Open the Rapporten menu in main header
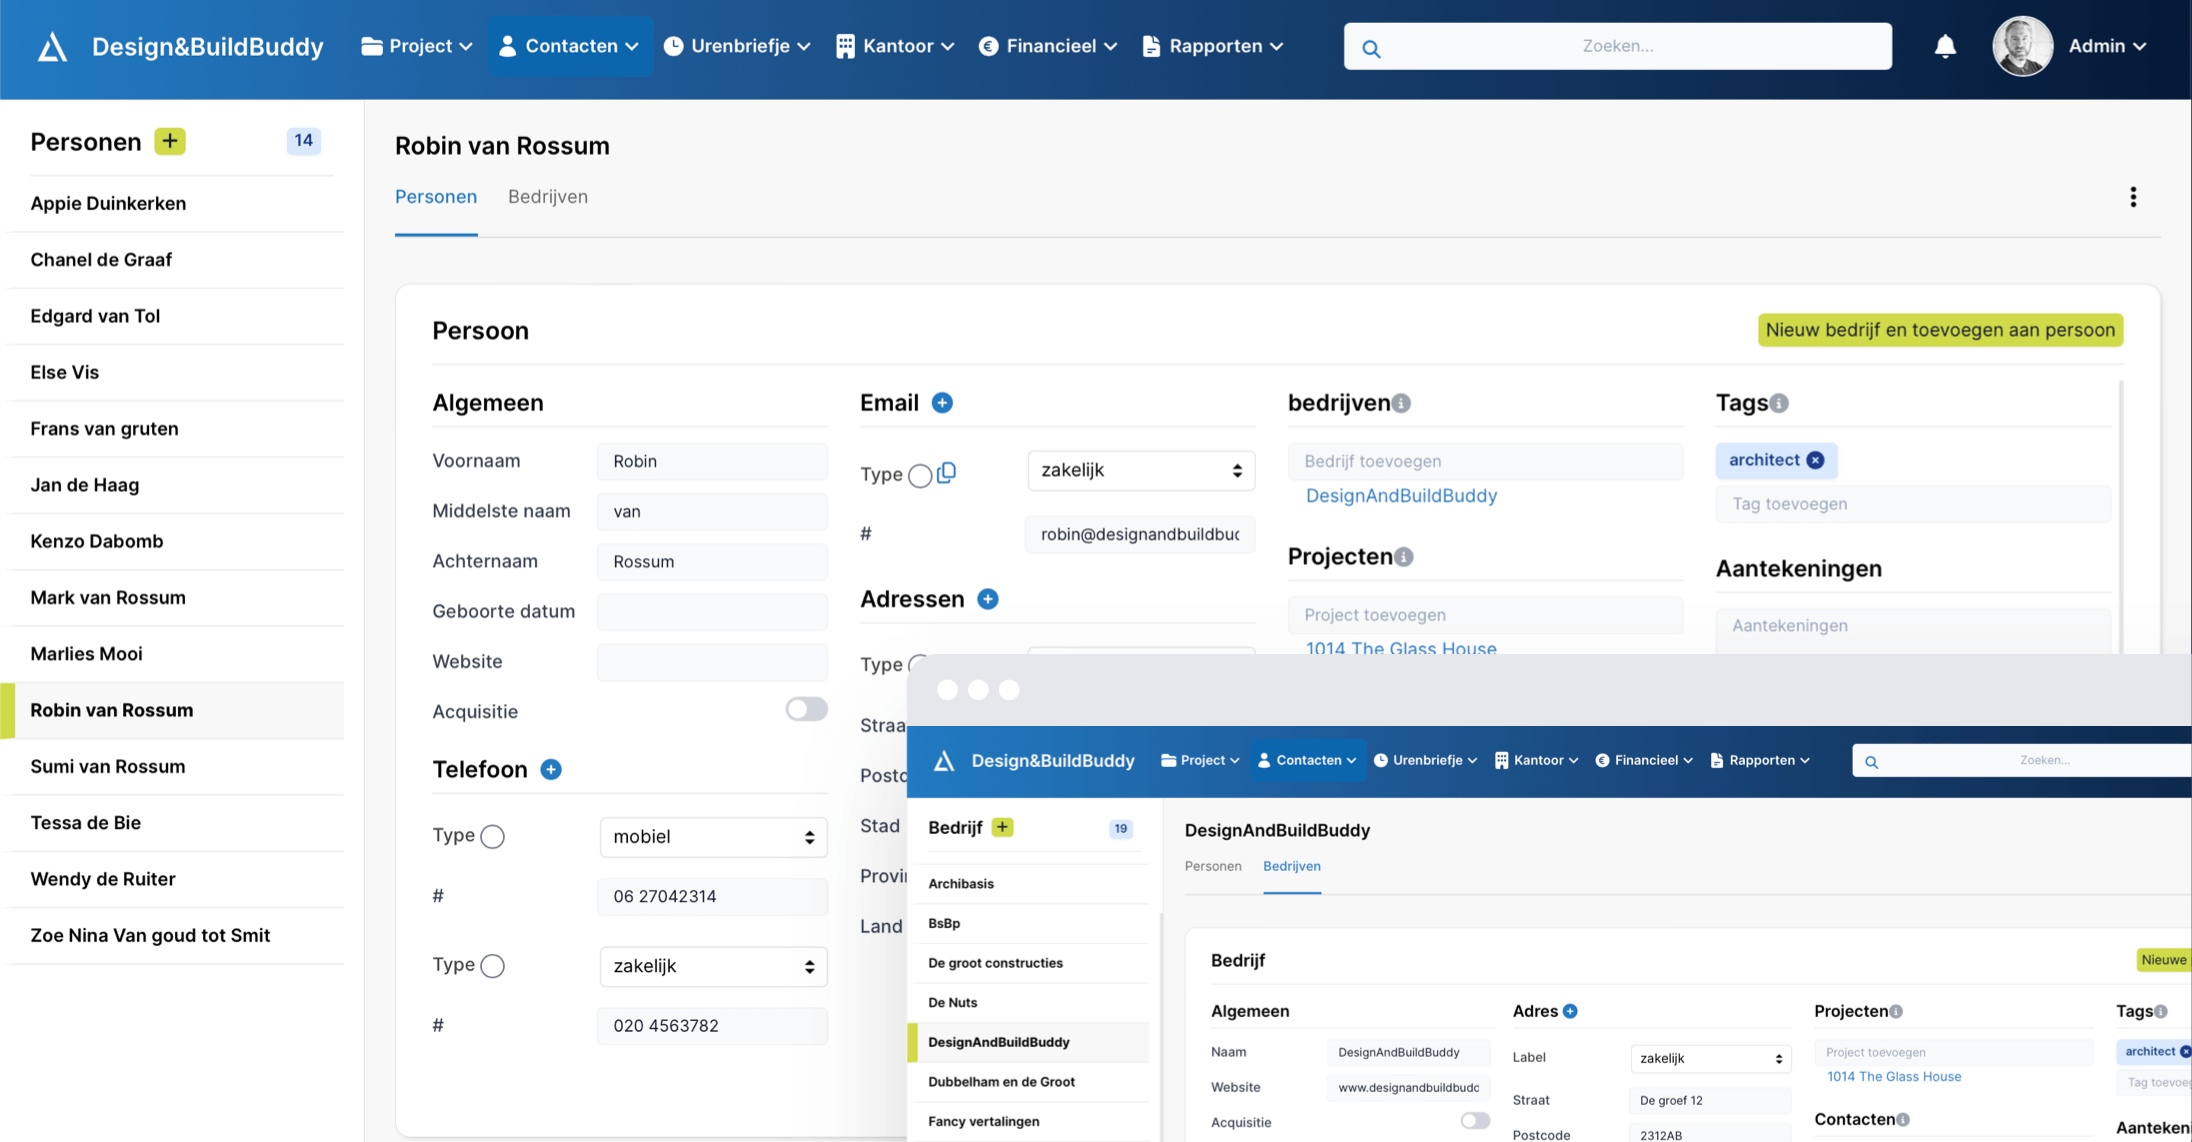The height and width of the screenshot is (1142, 2192). coord(1213,46)
